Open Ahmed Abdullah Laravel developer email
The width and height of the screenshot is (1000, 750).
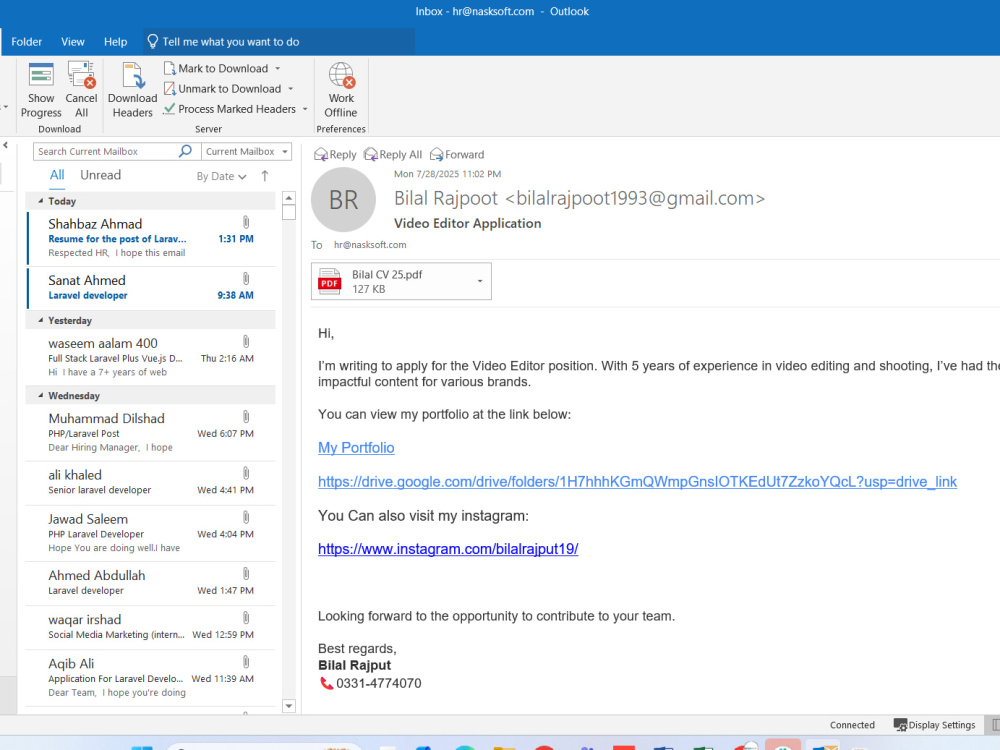pyautogui.click(x=151, y=583)
